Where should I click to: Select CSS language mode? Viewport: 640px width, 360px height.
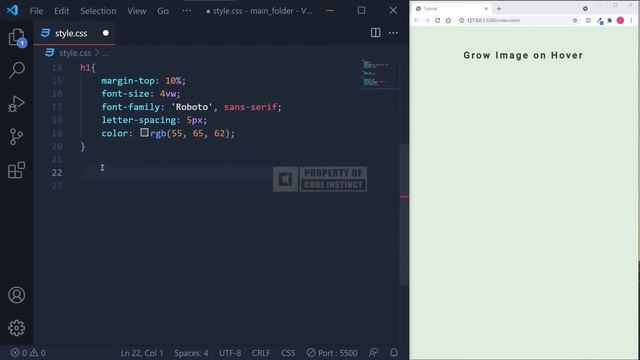(x=288, y=353)
